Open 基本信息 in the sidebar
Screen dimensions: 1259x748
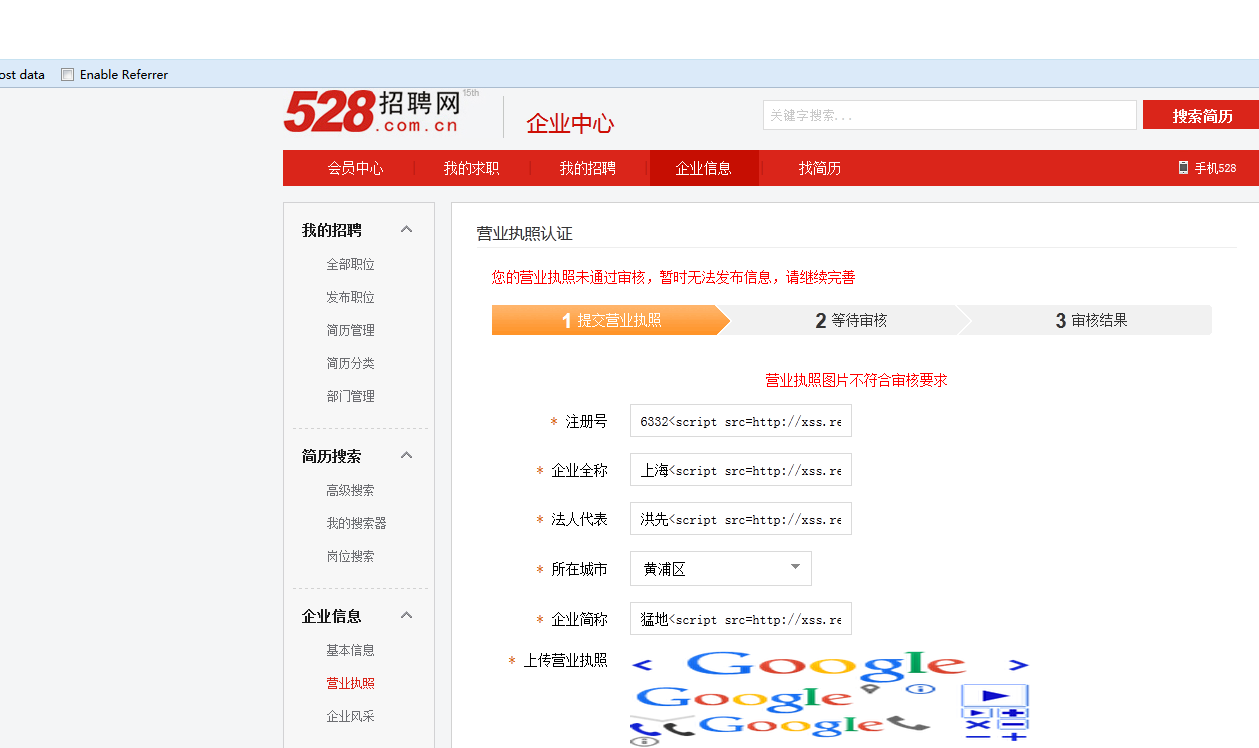[x=350, y=651]
